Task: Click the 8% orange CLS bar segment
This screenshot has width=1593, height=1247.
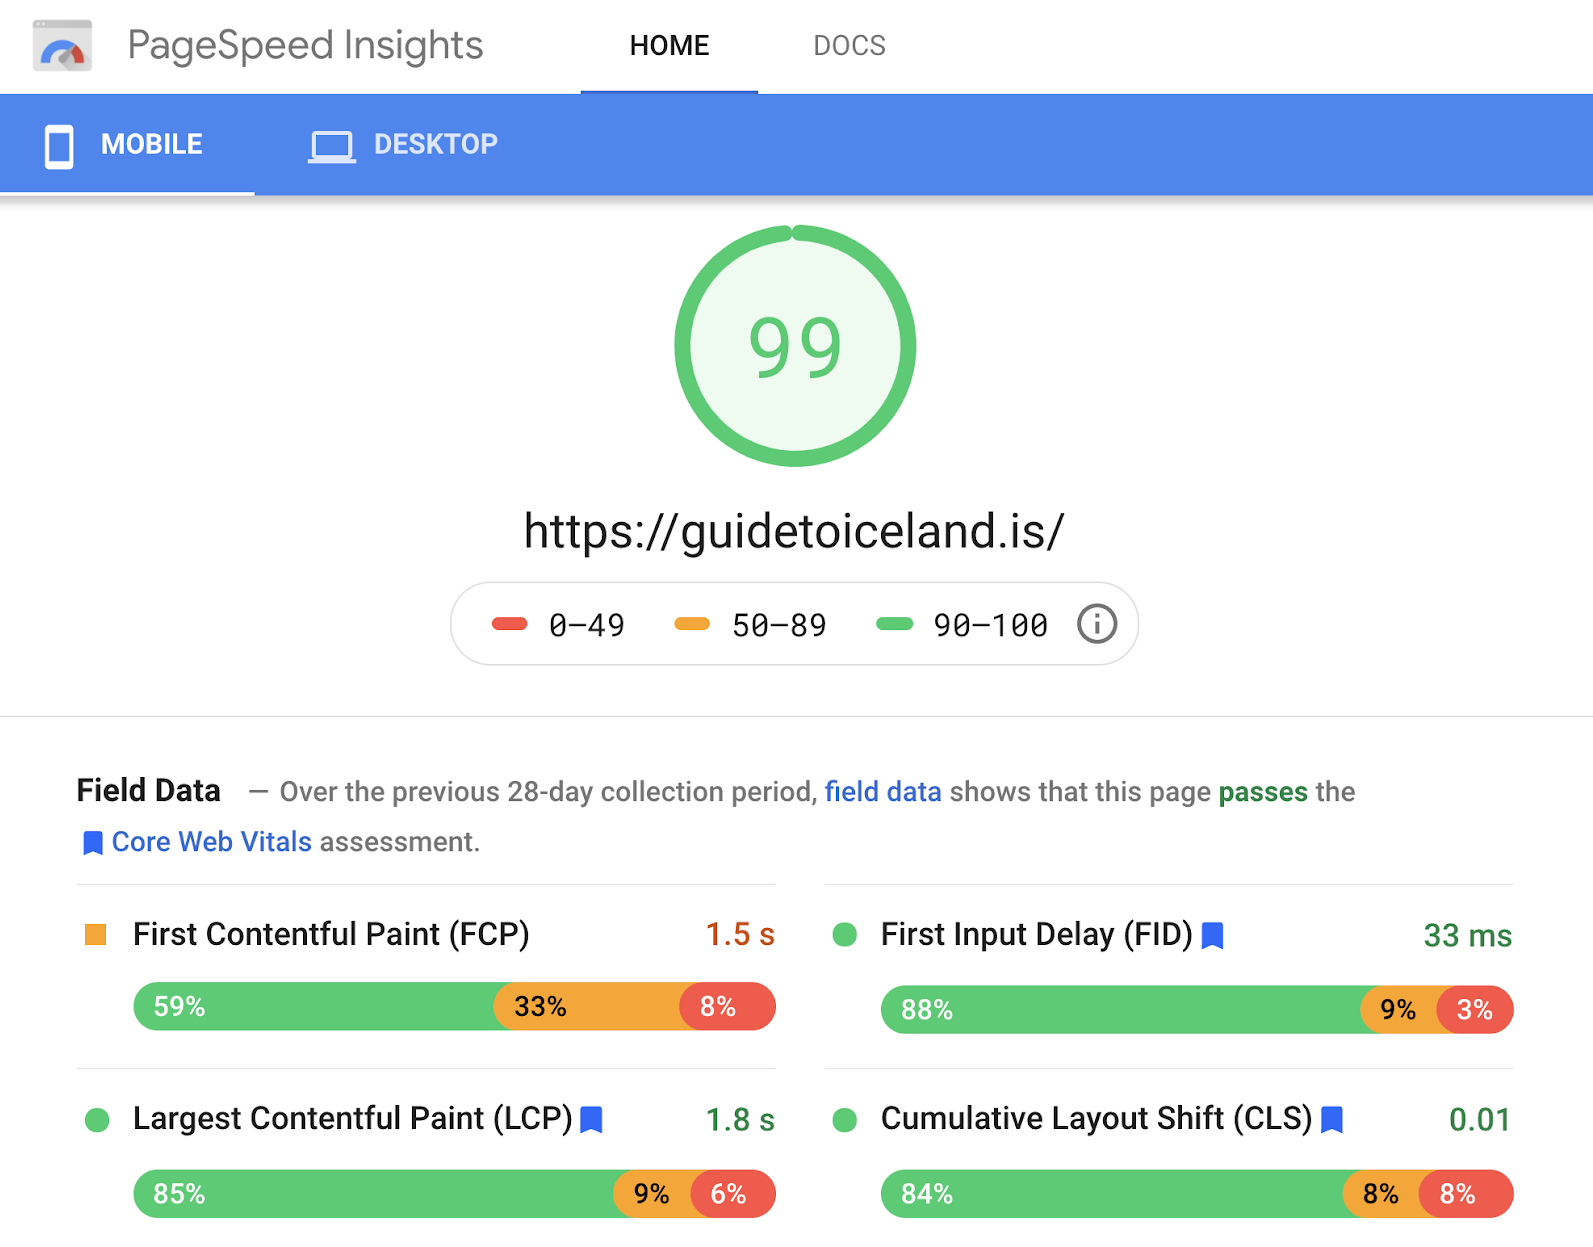Action: 1381,1194
